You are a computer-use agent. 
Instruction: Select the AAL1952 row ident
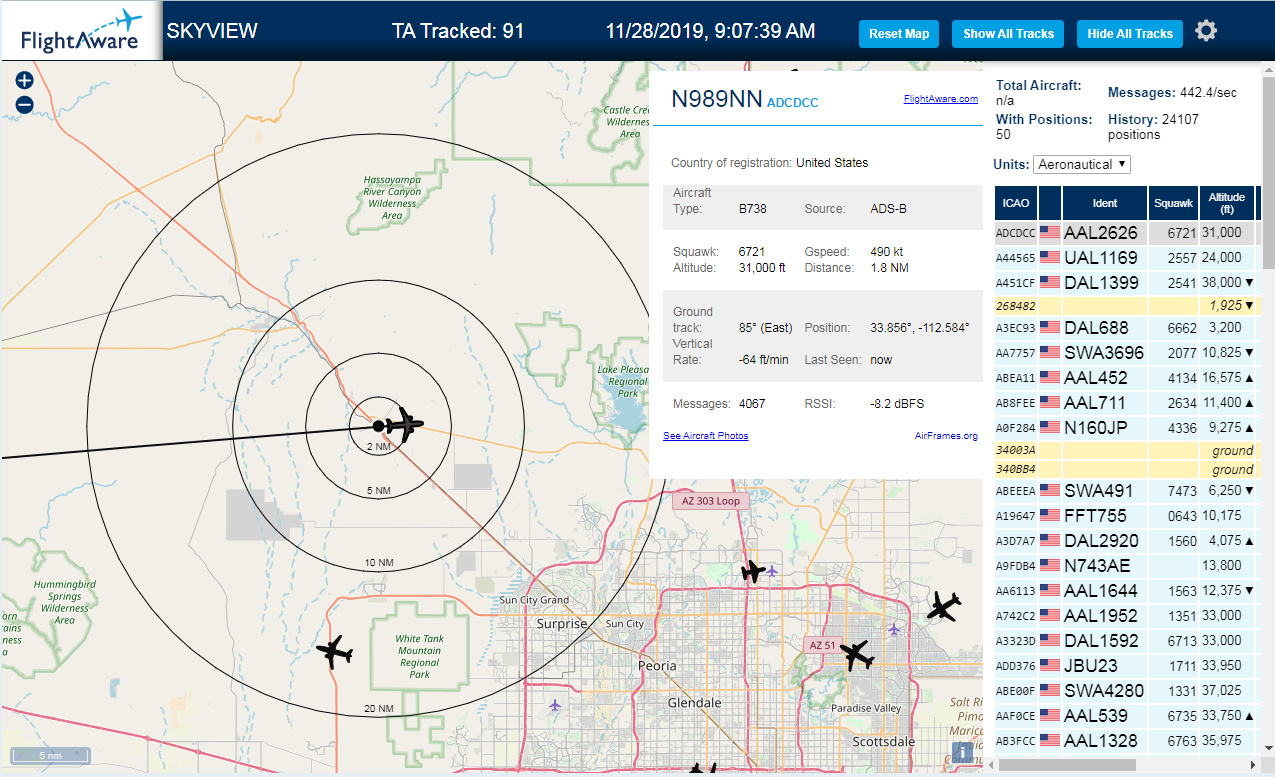1101,616
